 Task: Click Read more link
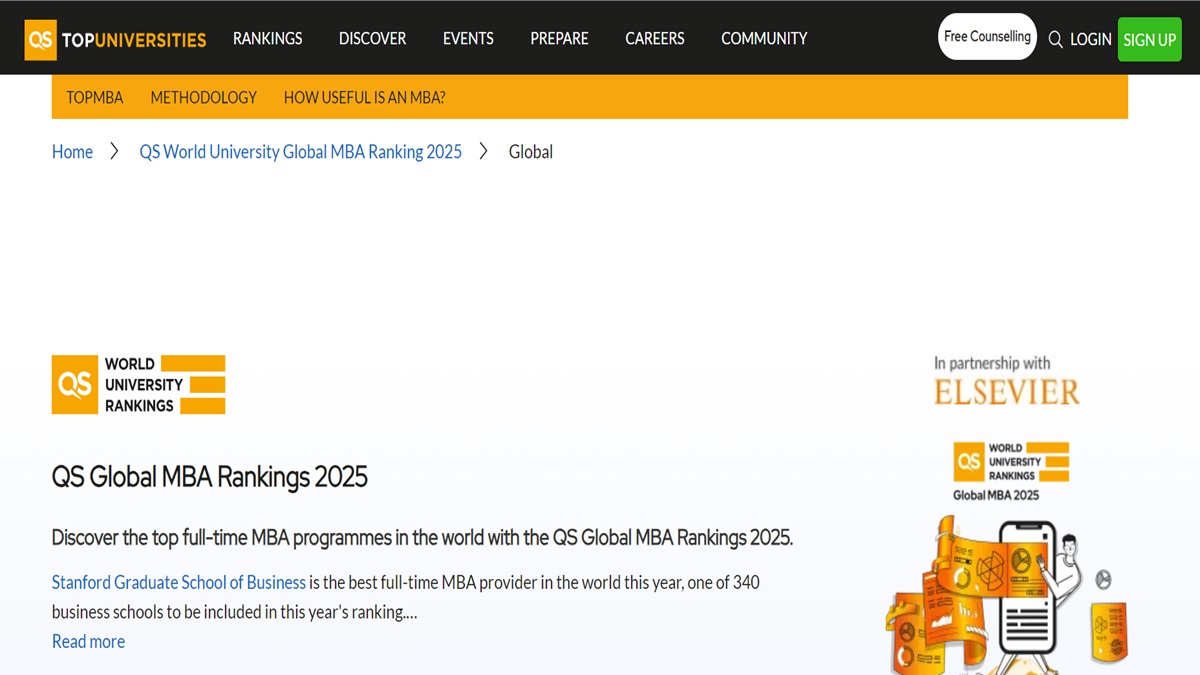point(88,642)
